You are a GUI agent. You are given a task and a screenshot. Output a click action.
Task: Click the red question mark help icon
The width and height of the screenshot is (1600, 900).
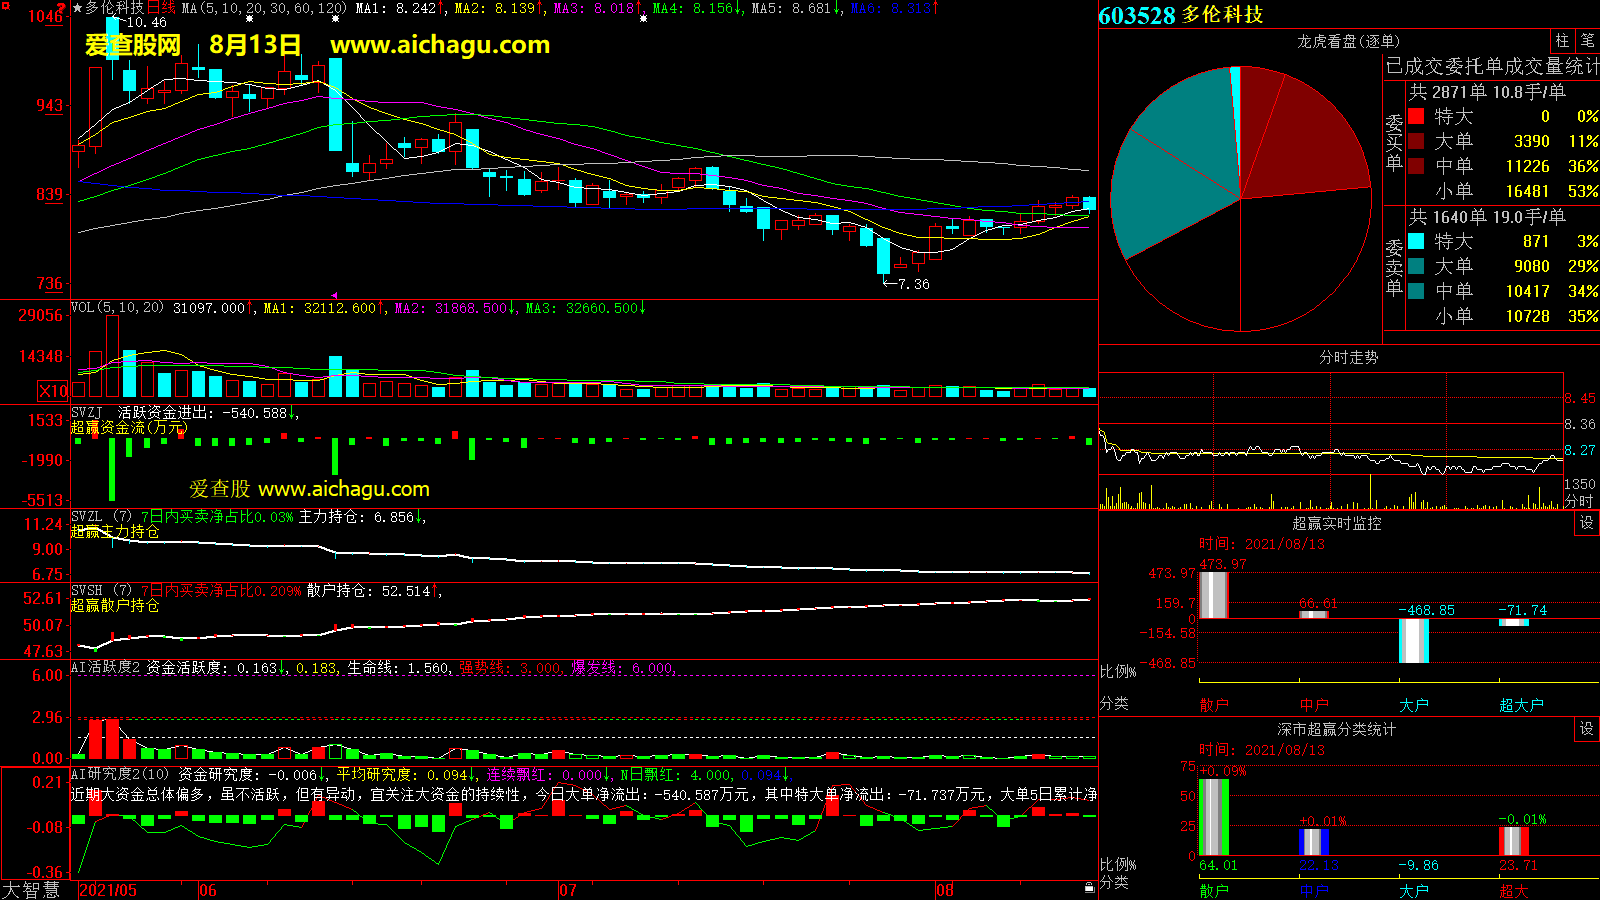click(62, 8)
